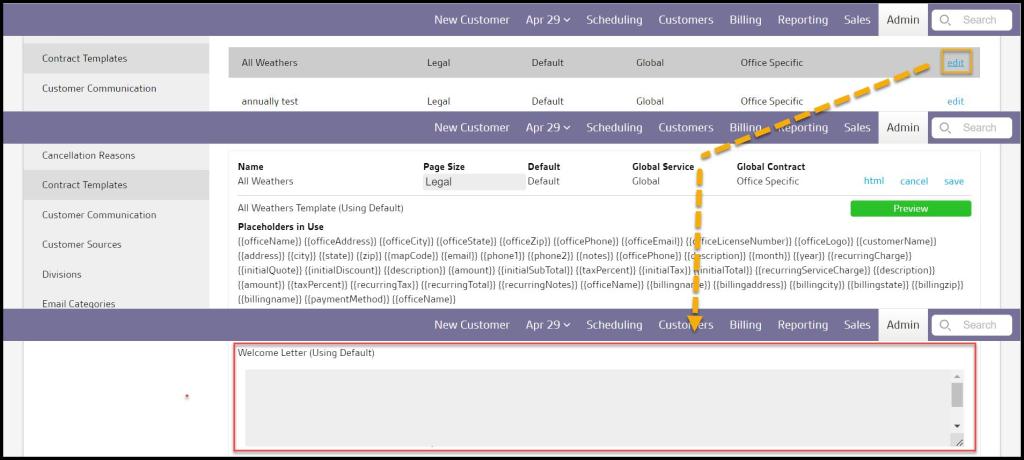
Task: Click the Page Size field showing Legal
Action: (x=473, y=182)
